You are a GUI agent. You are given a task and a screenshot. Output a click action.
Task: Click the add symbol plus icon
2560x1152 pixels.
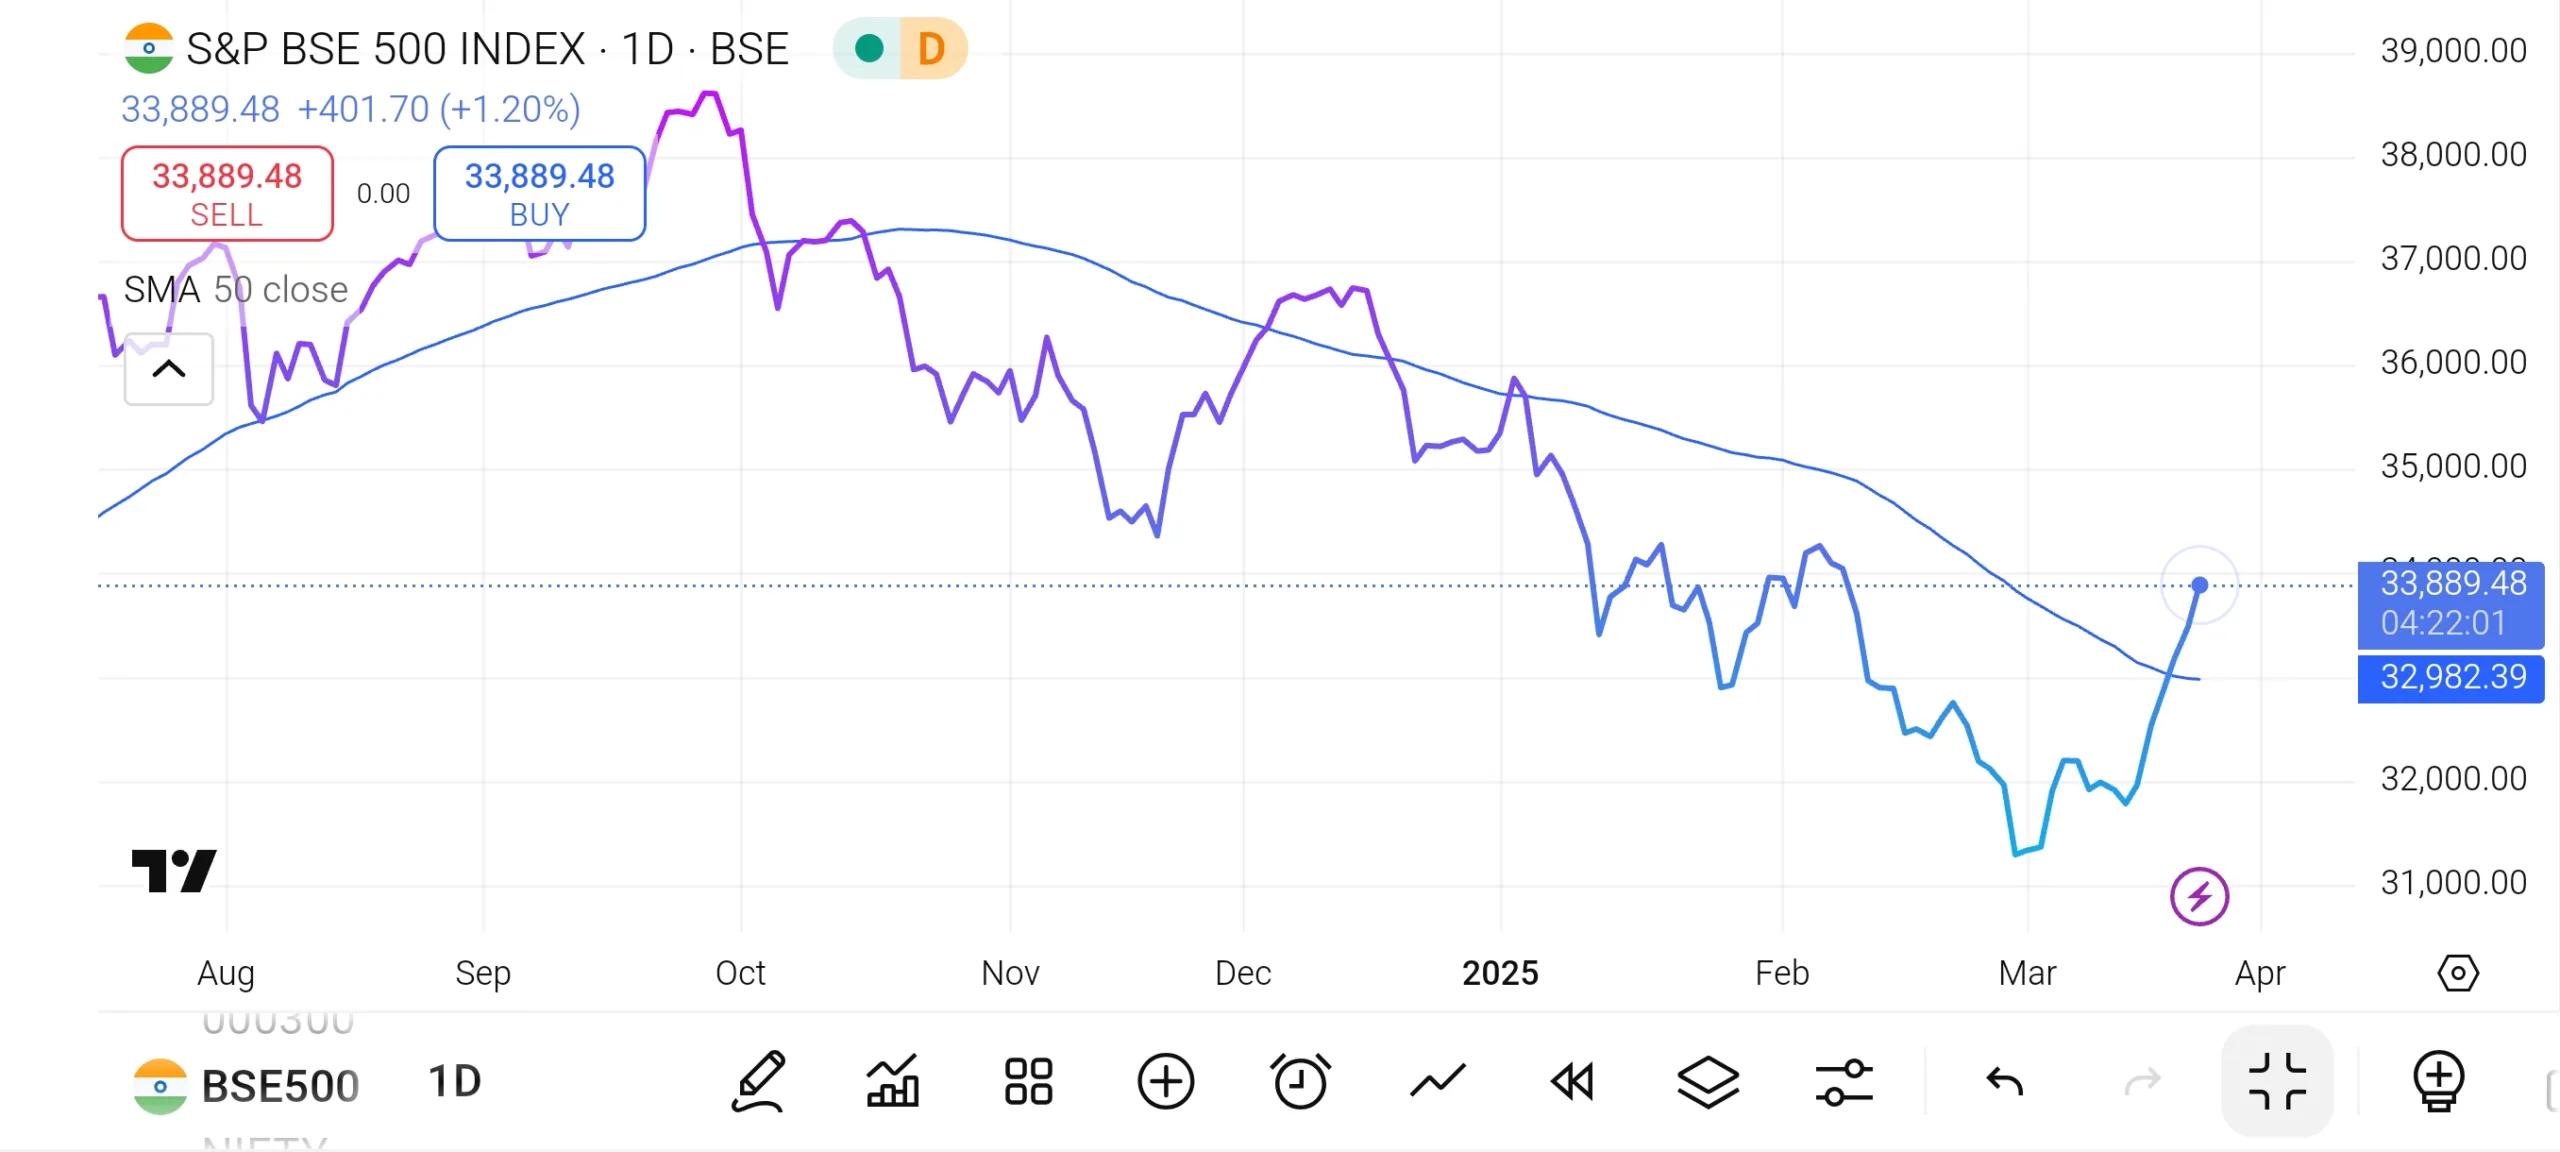[x=1165, y=1081]
